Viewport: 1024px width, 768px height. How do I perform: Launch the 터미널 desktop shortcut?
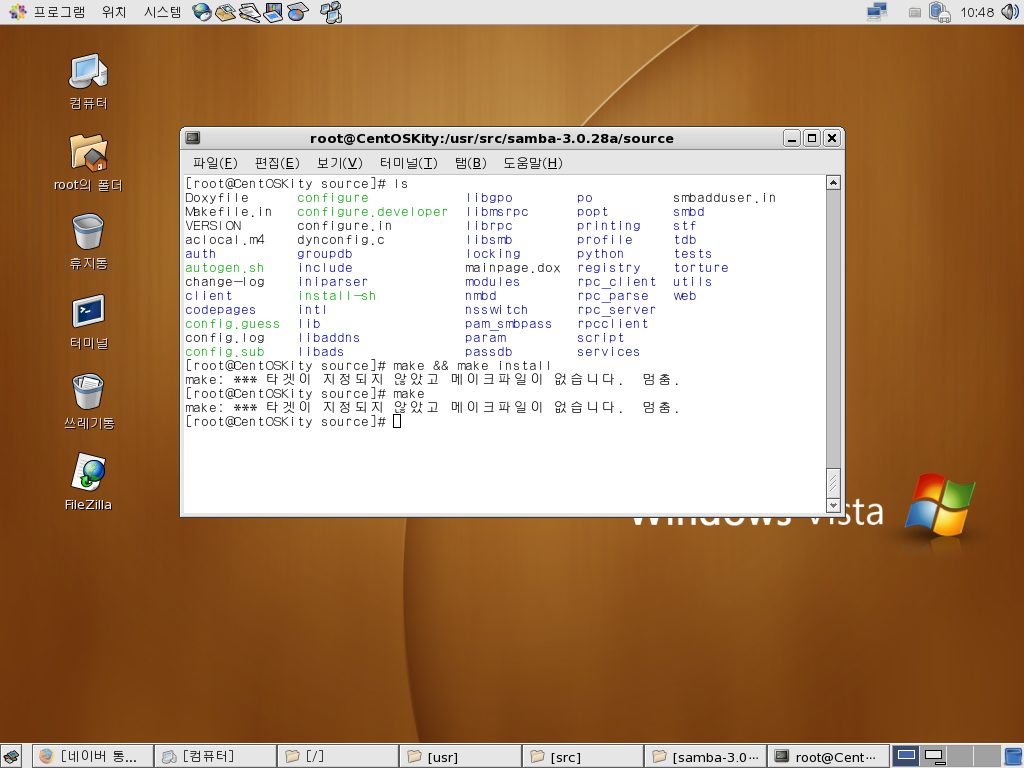pyautogui.click(x=88, y=323)
